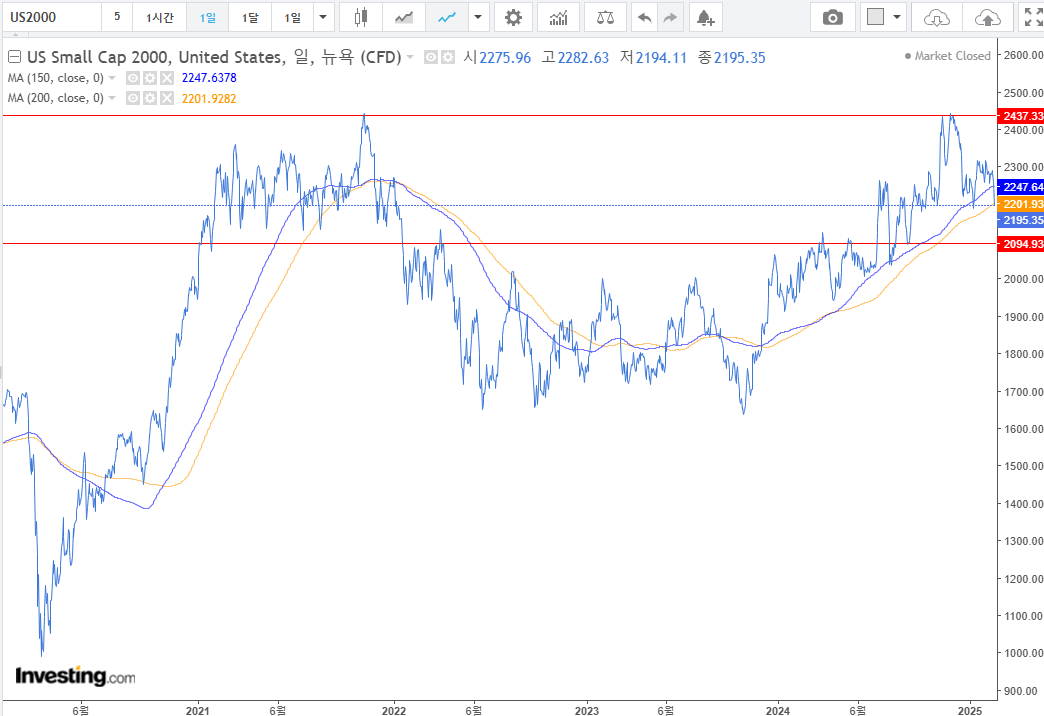This screenshot has width=1044, height=716.
Task: Click the high value 2282.63
Action: tap(583, 58)
